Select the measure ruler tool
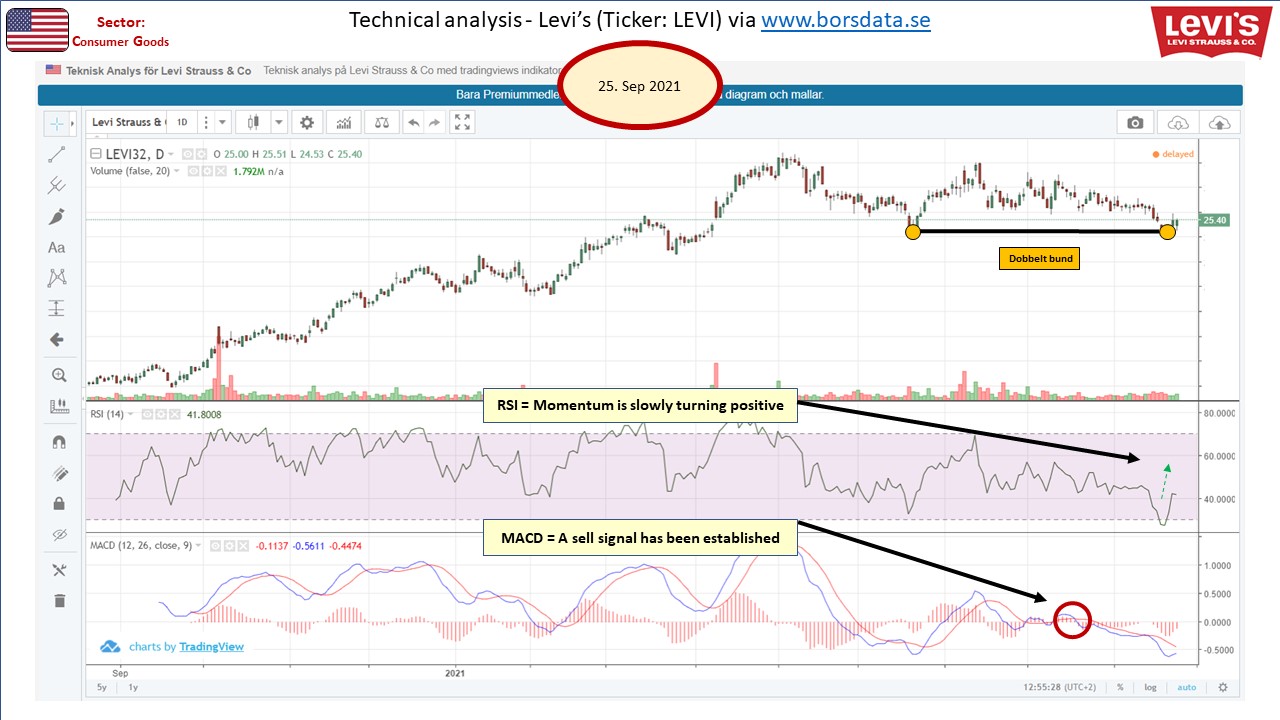 point(58,407)
